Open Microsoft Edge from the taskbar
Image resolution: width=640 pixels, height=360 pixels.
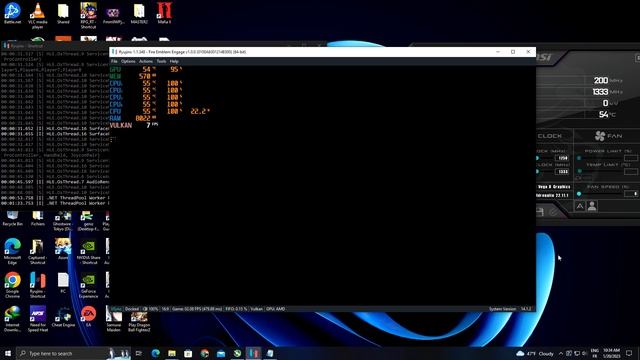pyautogui.click(x=156, y=353)
